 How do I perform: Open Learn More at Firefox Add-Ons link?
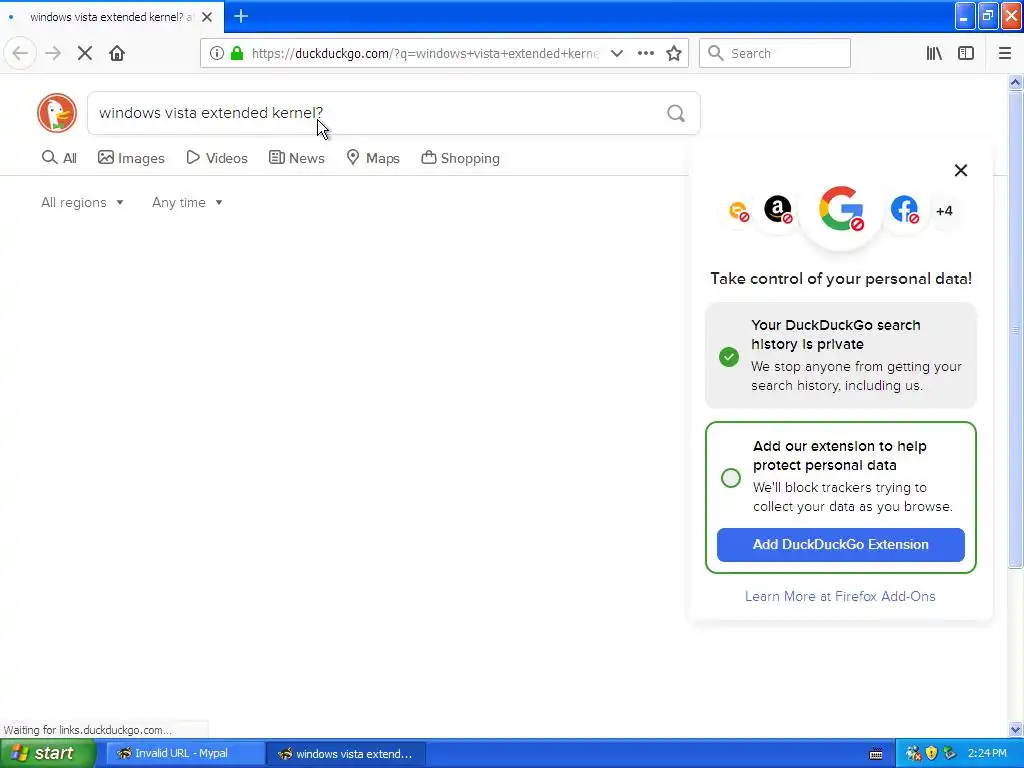coord(840,596)
